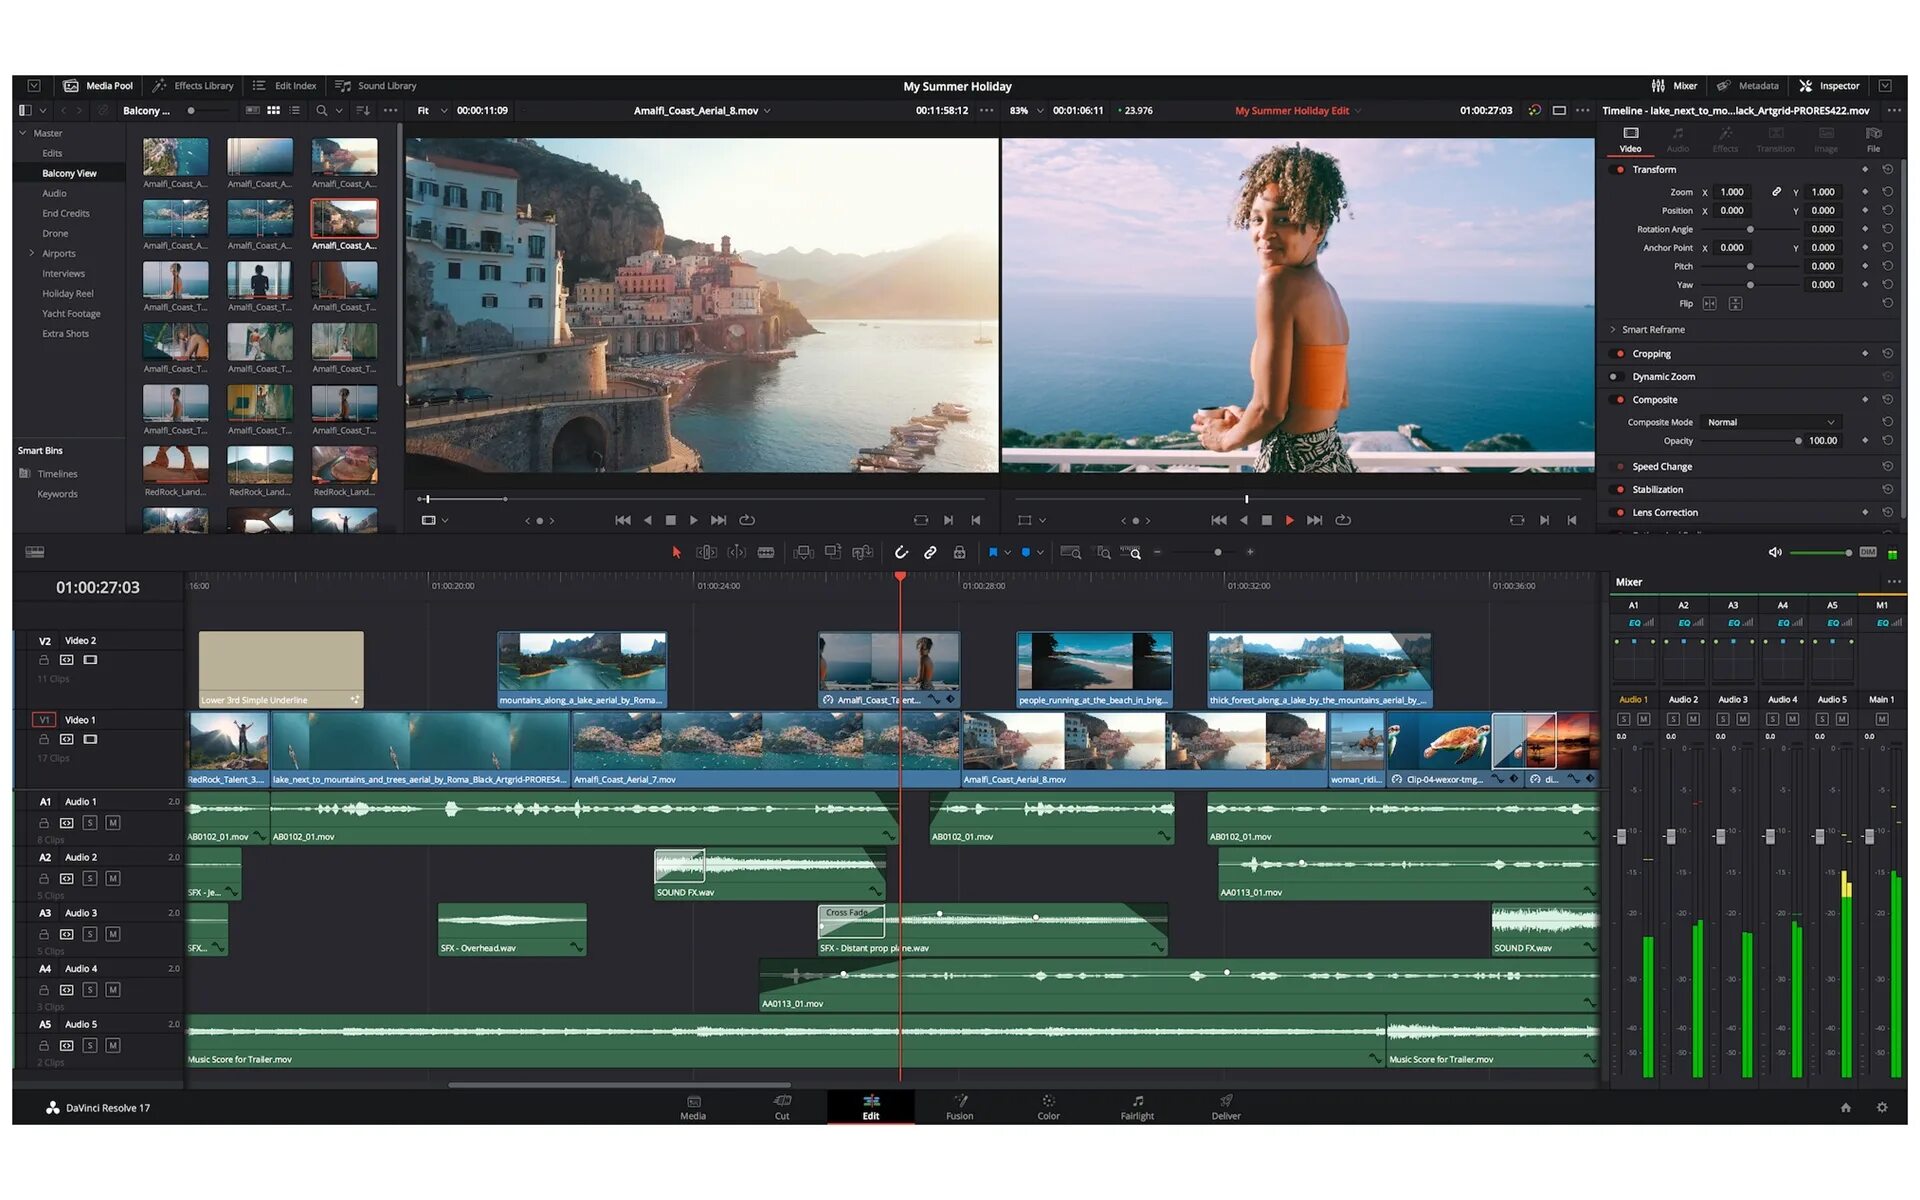This screenshot has height=1200, width=1920.
Task: Toggle the Linked Selection chain icon
Action: (x=930, y=552)
